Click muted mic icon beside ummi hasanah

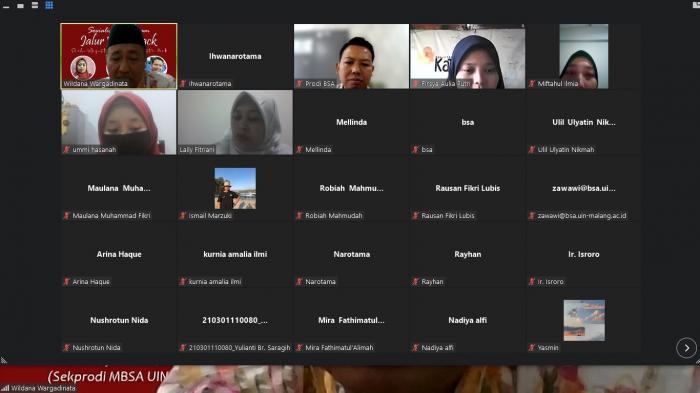coord(67,150)
